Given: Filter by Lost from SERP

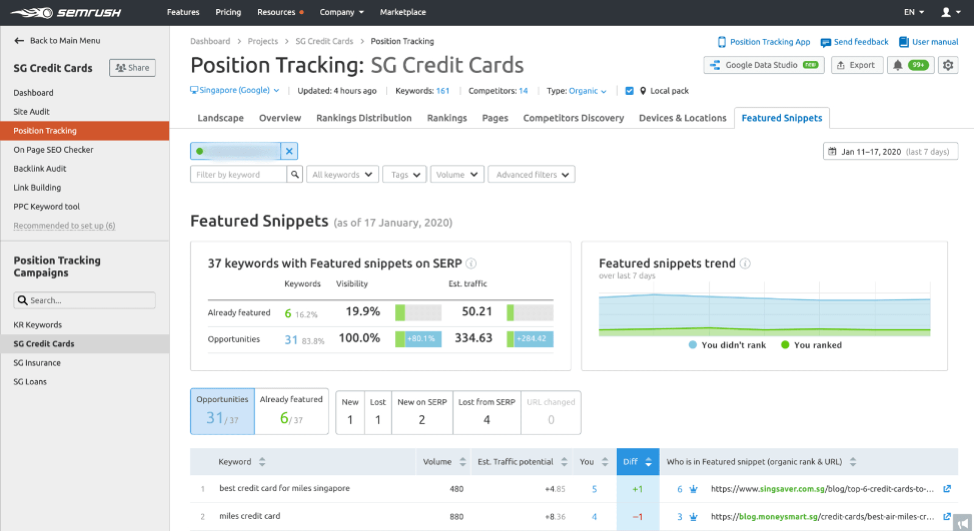Looking at the screenshot, I should click(486, 412).
